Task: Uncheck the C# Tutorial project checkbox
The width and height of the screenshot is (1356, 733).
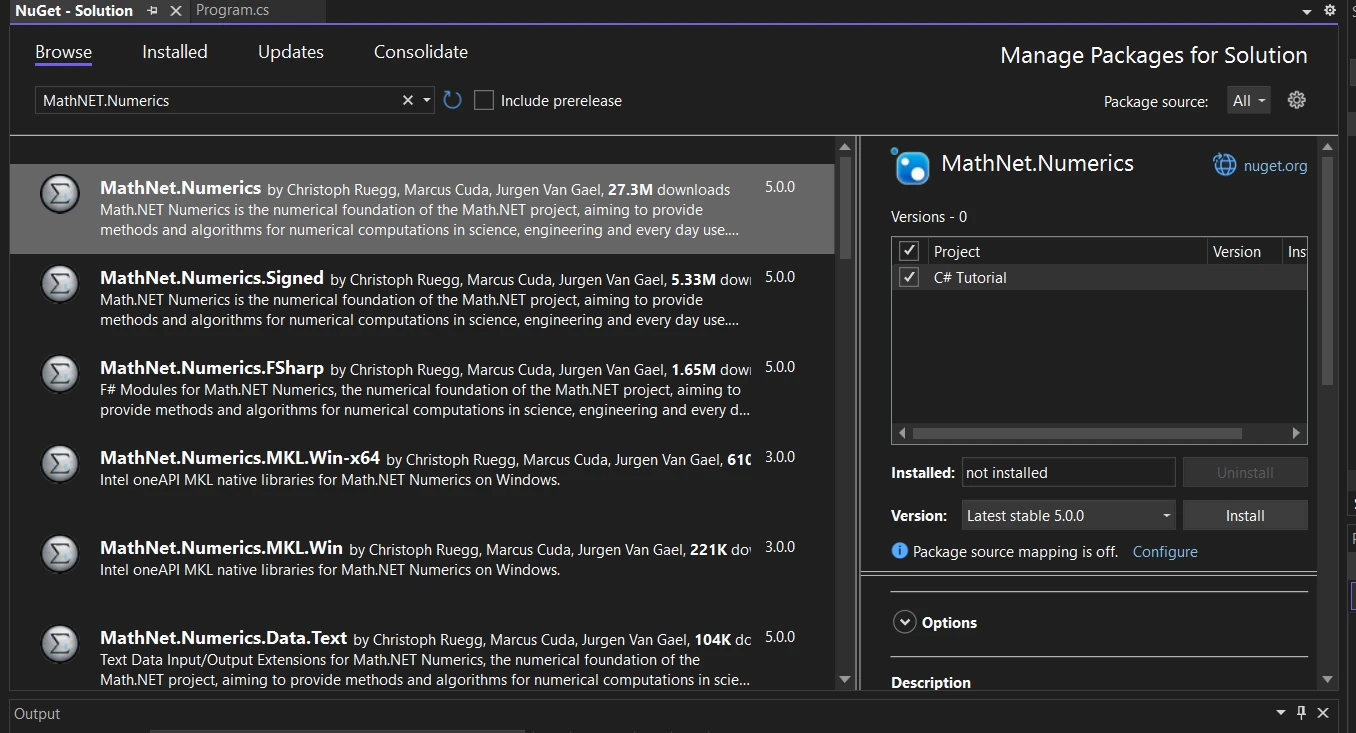Action: (x=909, y=277)
